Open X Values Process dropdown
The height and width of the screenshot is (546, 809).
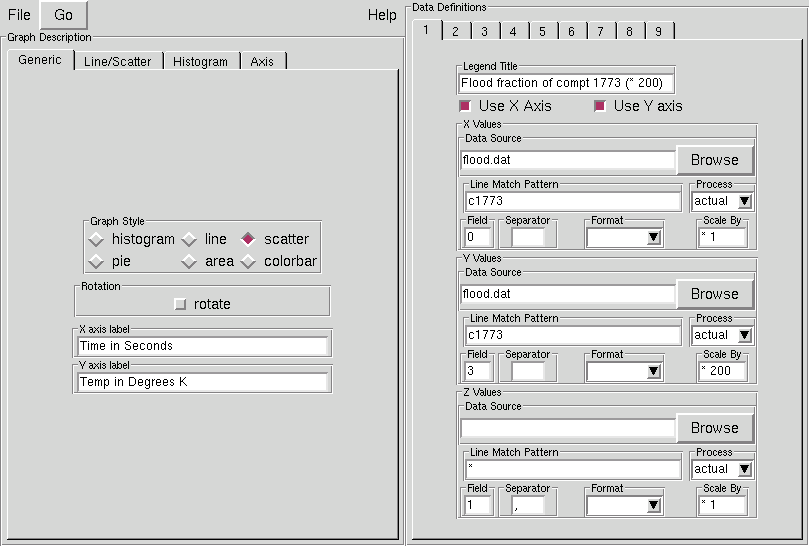(722, 201)
